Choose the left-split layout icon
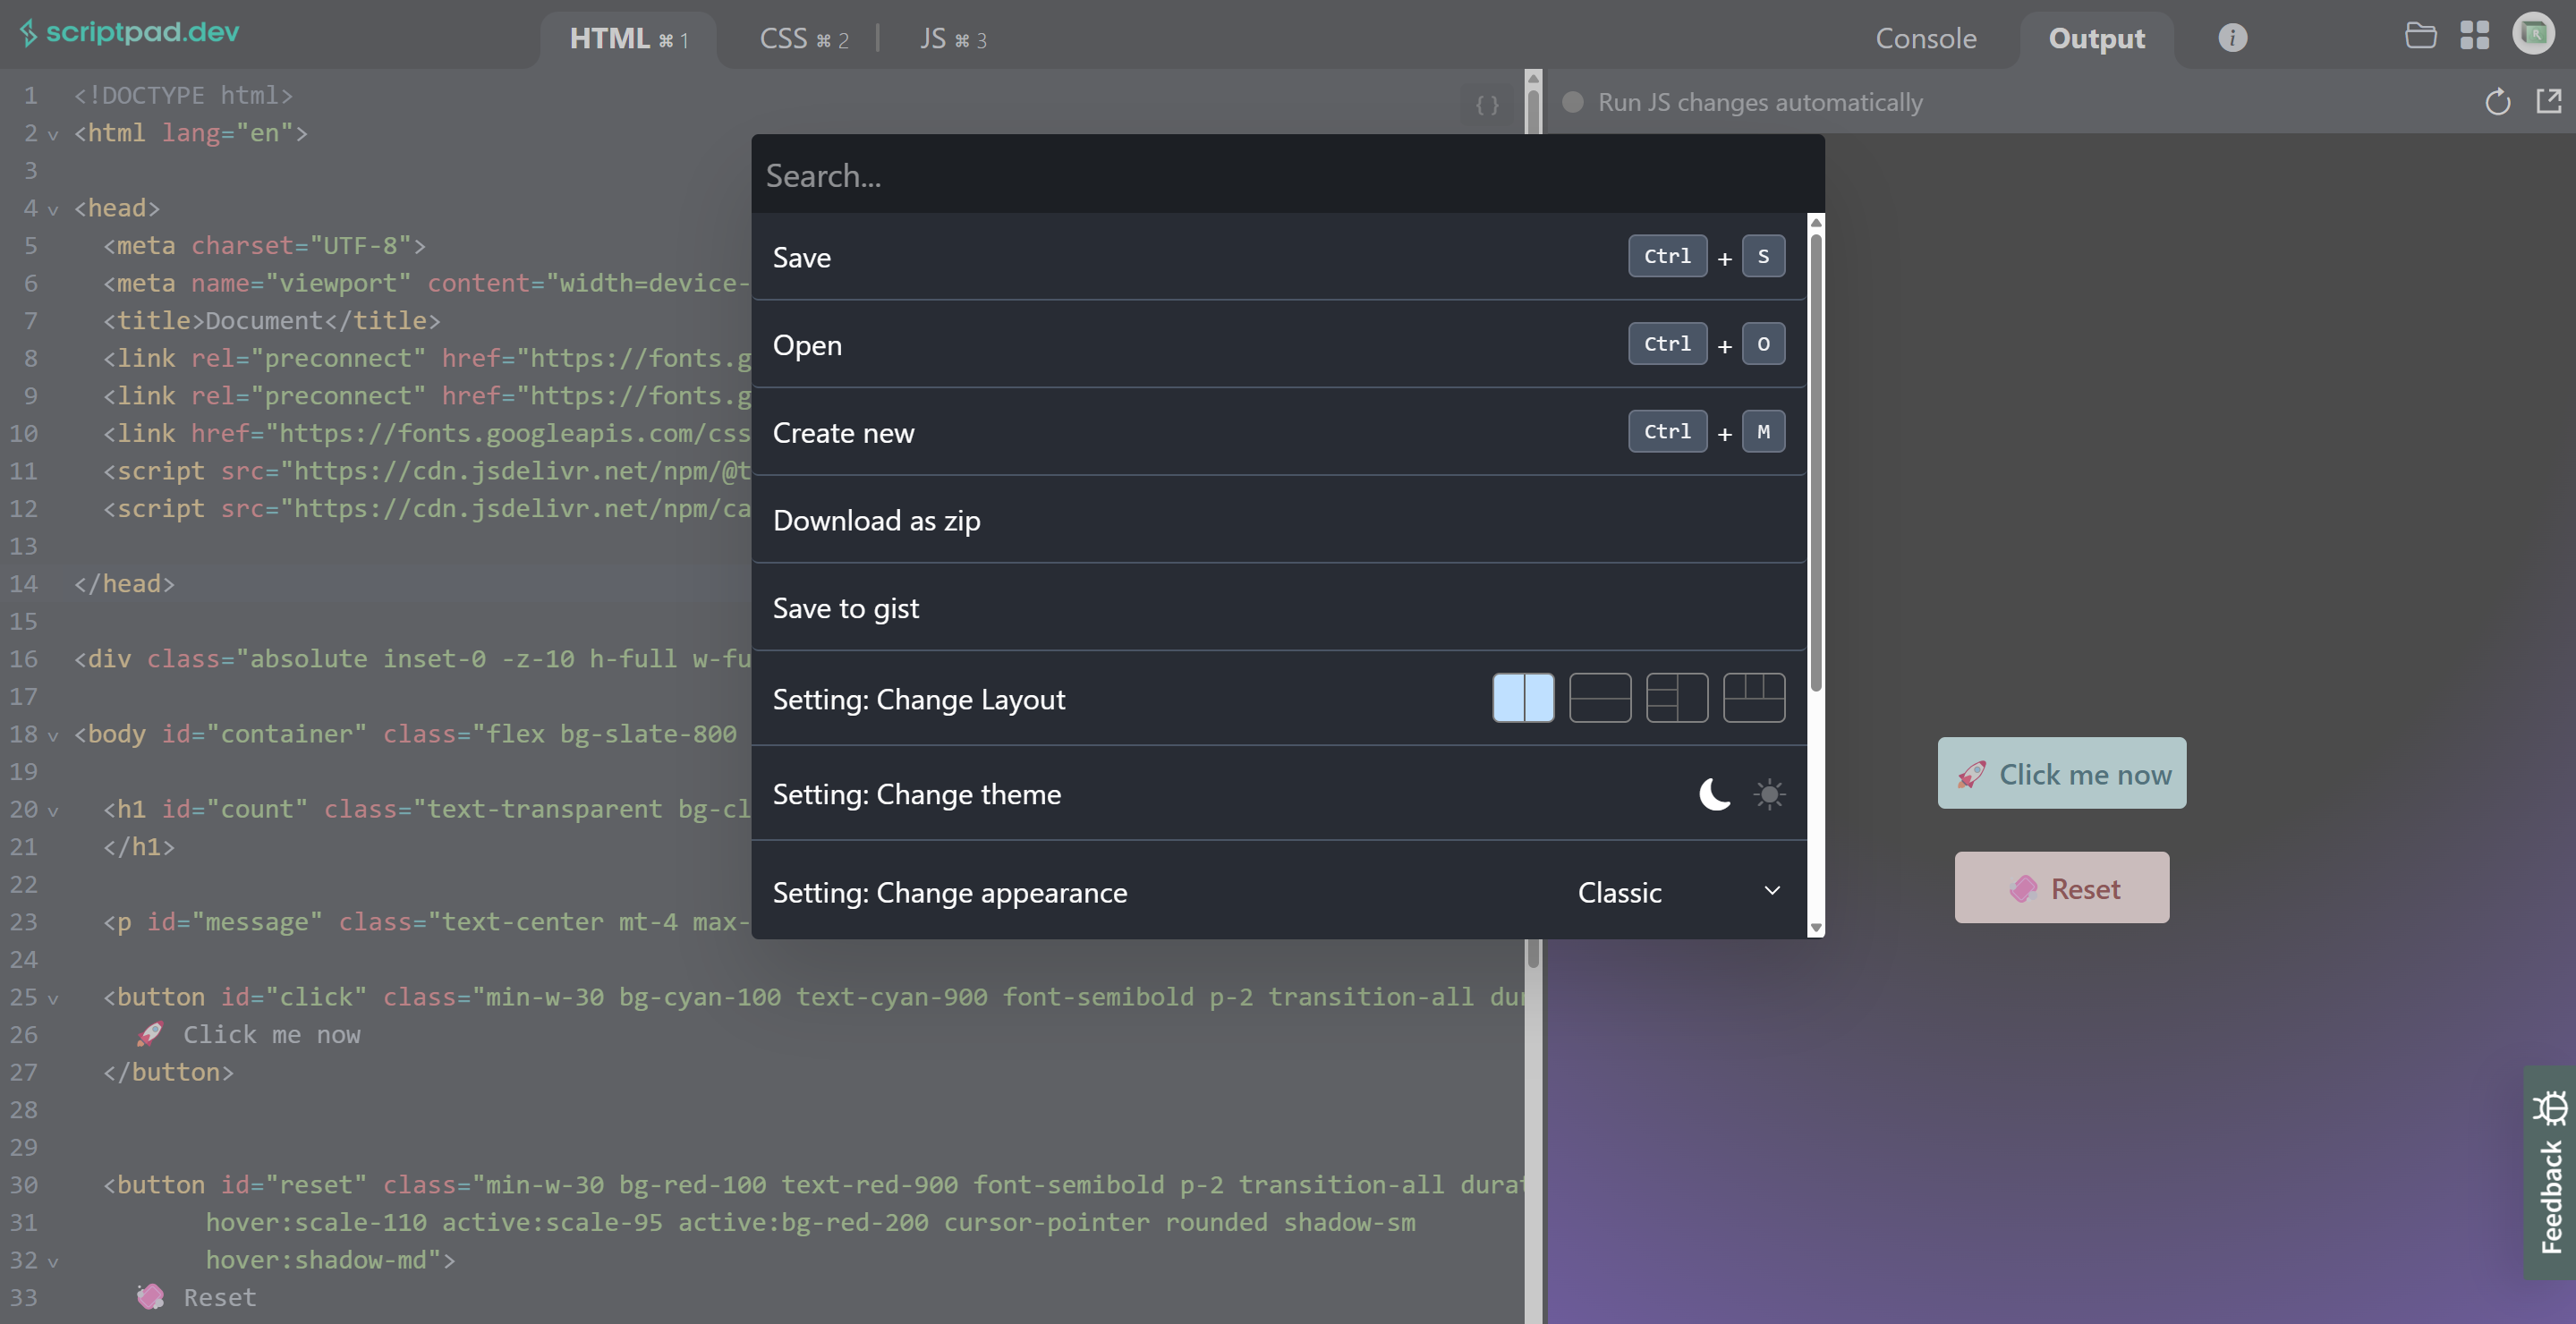Viewport: 2576px width, 1324px height. tap(1677, 698)
